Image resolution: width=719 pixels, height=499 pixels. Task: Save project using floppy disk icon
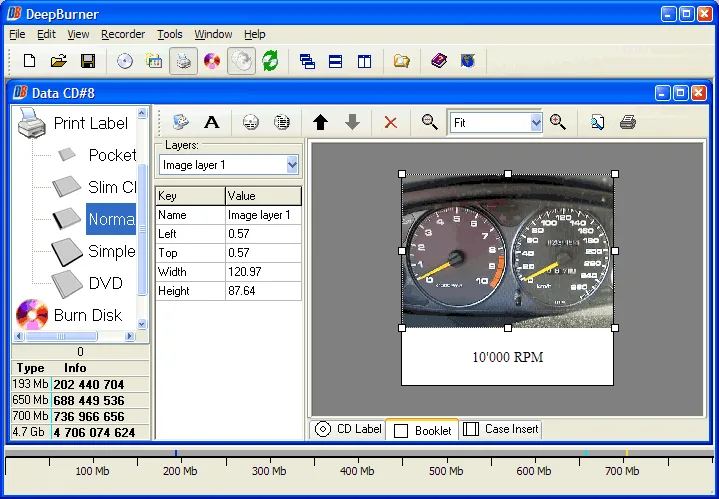click(x=88, y=61)
